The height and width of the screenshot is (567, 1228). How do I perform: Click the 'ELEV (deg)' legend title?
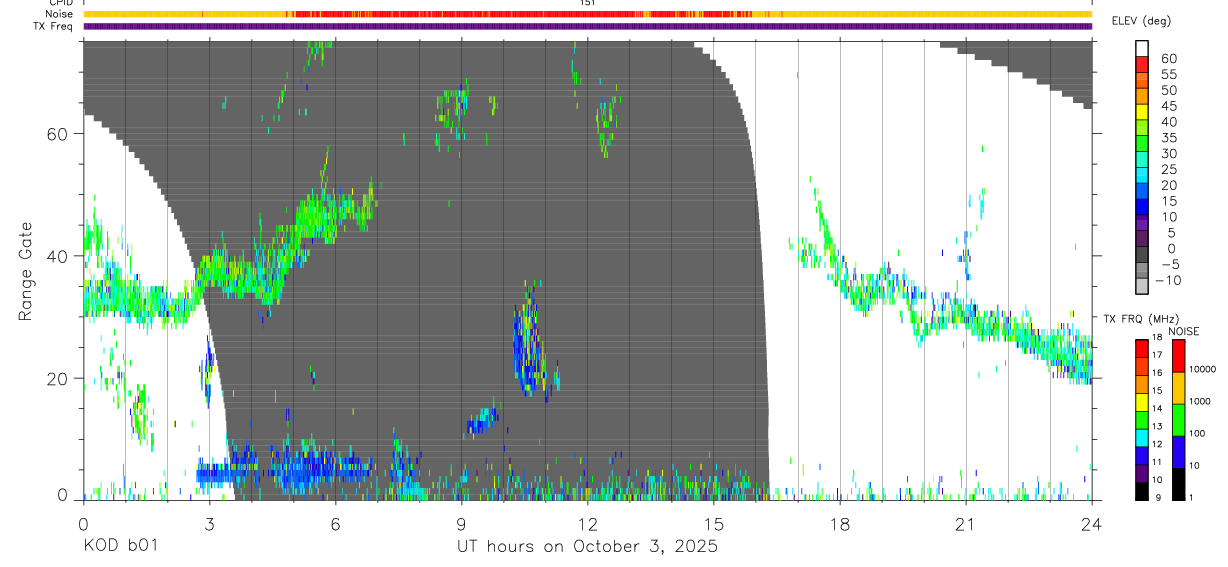pos(1142,21)
